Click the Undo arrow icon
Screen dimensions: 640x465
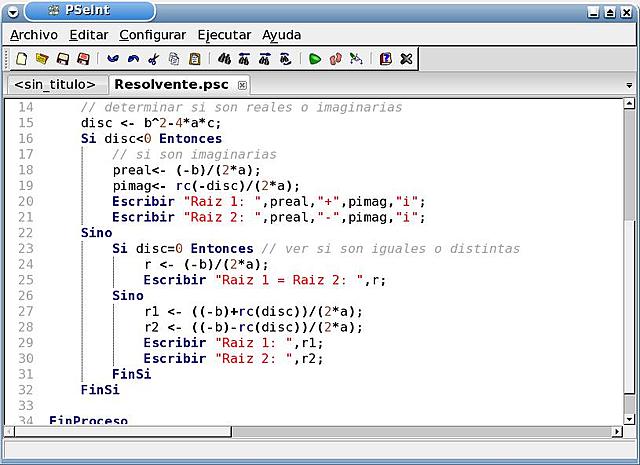[x=113, y=59]
